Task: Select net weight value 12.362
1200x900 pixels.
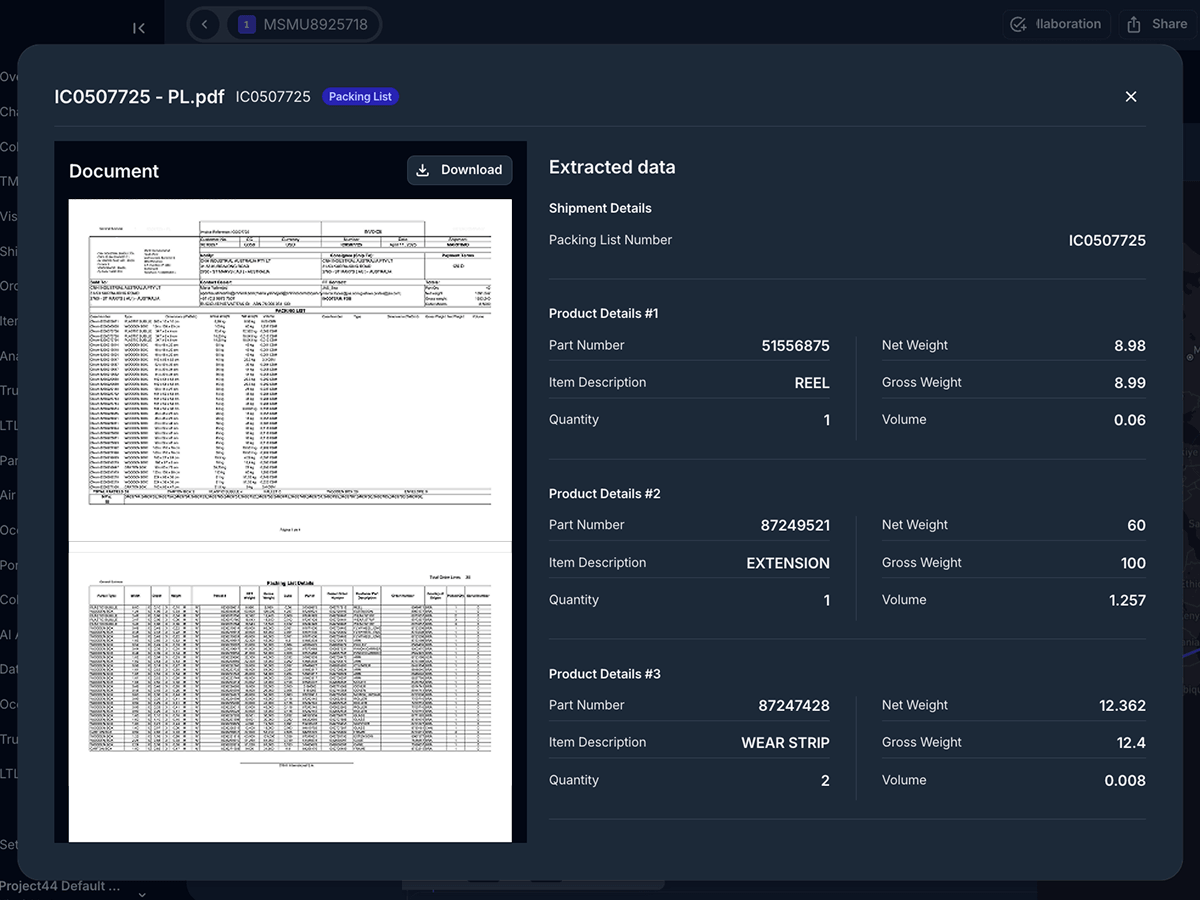Action: [1122, 705]
